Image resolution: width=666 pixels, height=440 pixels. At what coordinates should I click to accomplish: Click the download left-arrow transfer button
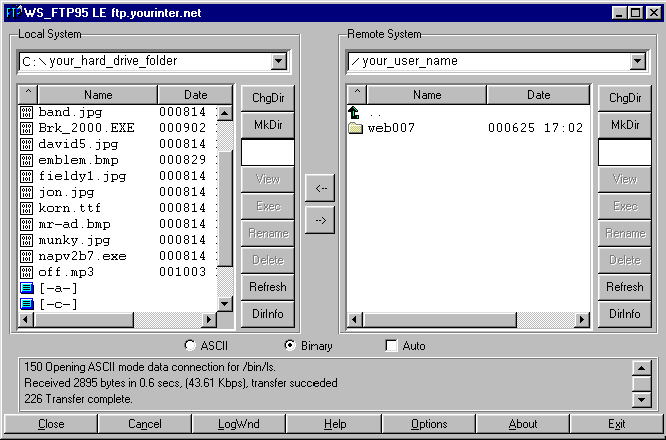click(x=320, y=188)
